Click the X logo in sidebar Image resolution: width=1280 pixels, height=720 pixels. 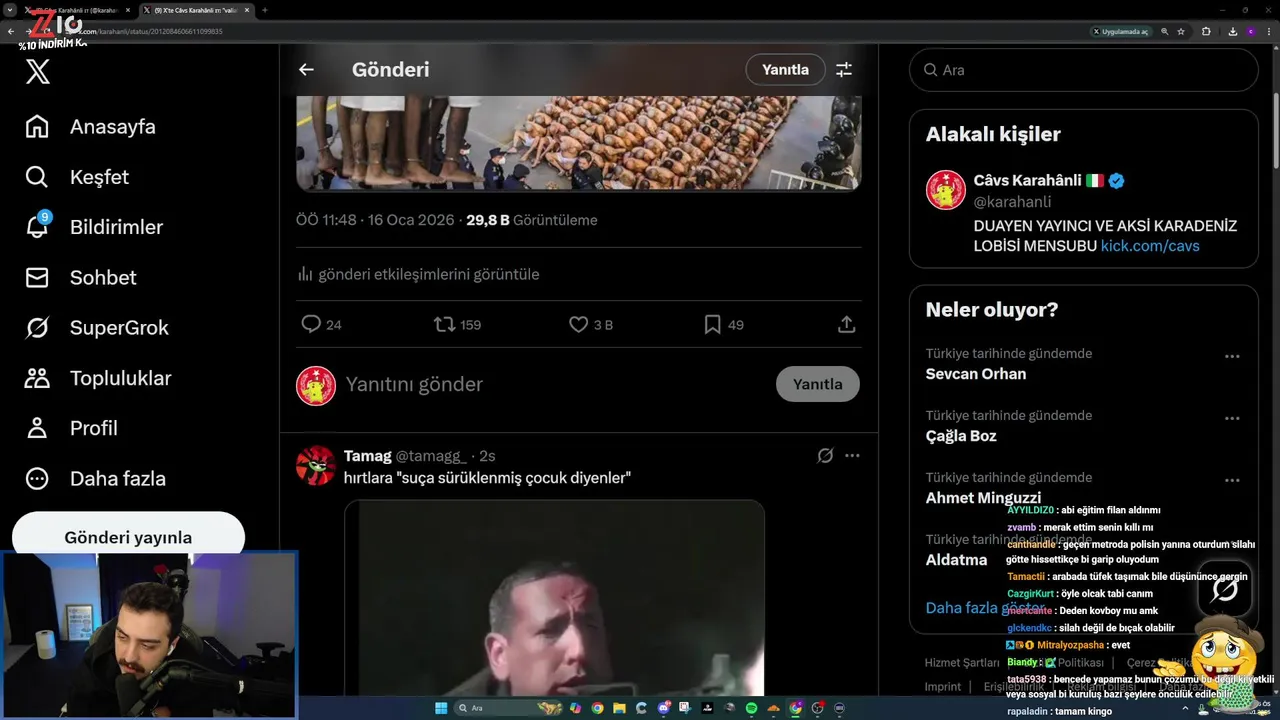[37, 71]
